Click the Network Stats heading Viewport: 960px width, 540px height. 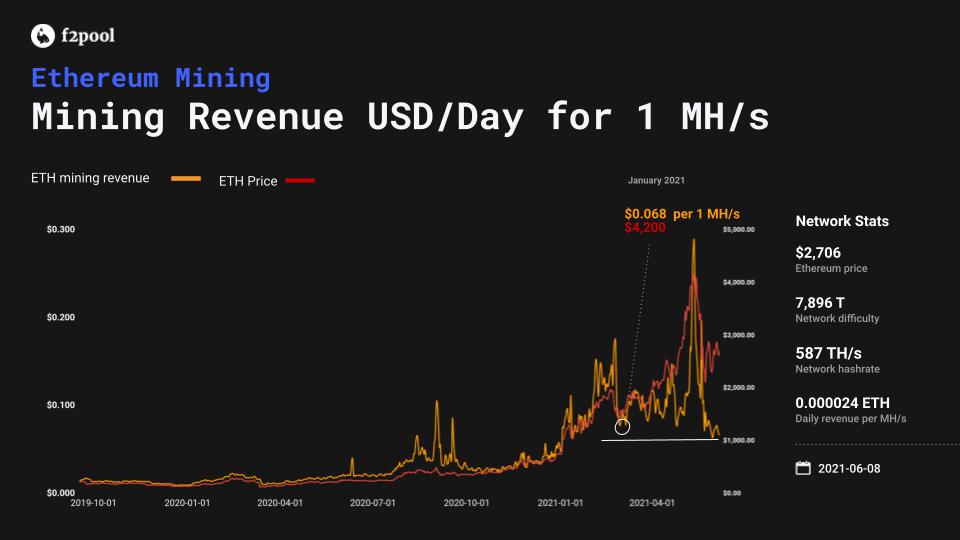coord(842,221)
